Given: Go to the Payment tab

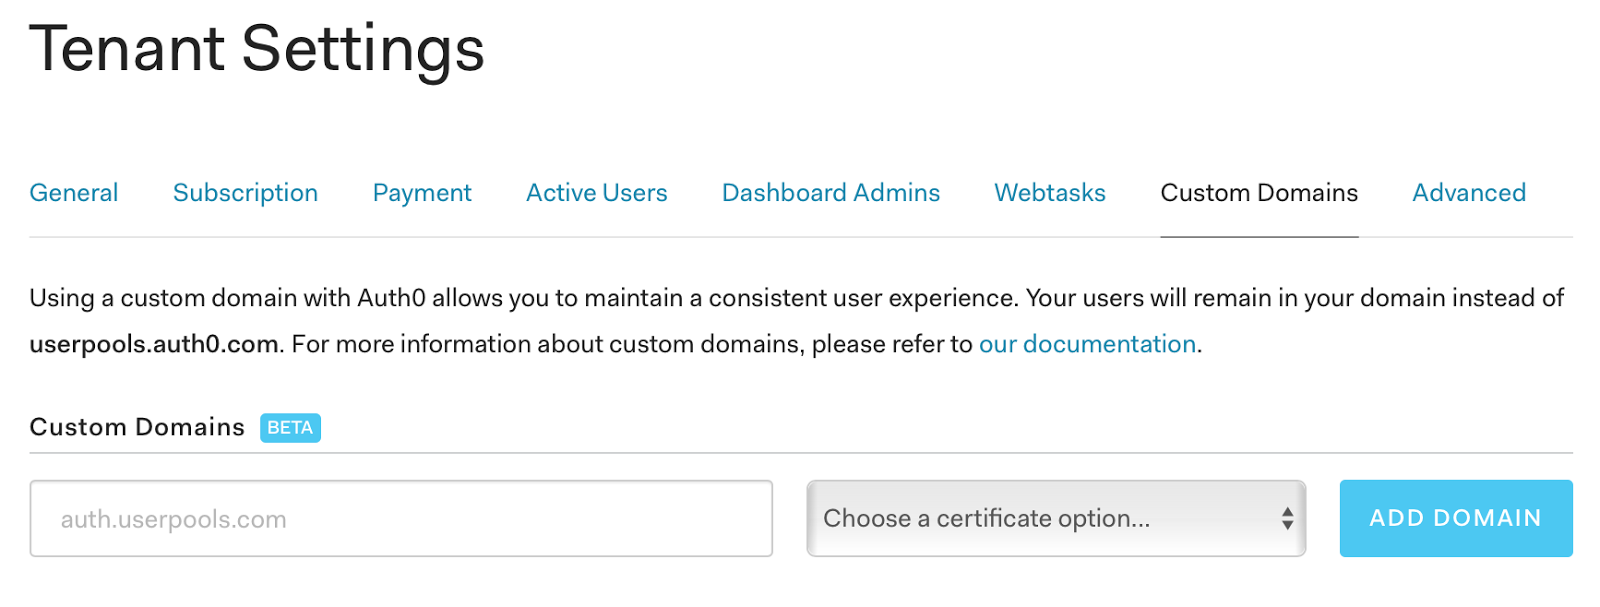Looking at the screenshot, I should [422, 193].
